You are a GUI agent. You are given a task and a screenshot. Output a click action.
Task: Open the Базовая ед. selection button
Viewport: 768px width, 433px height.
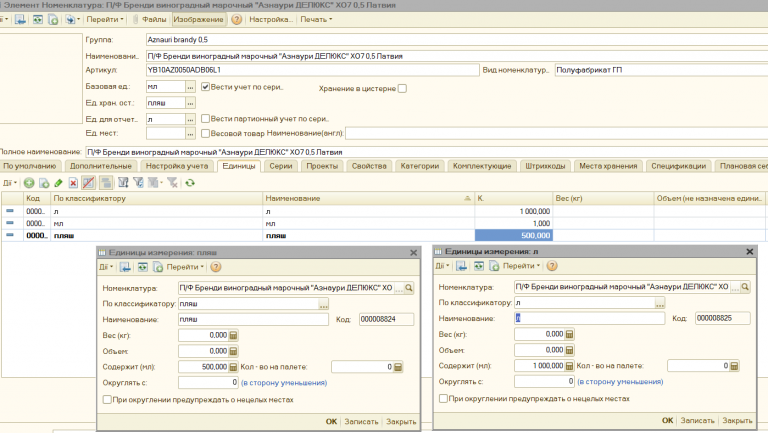tap(191, 87)
